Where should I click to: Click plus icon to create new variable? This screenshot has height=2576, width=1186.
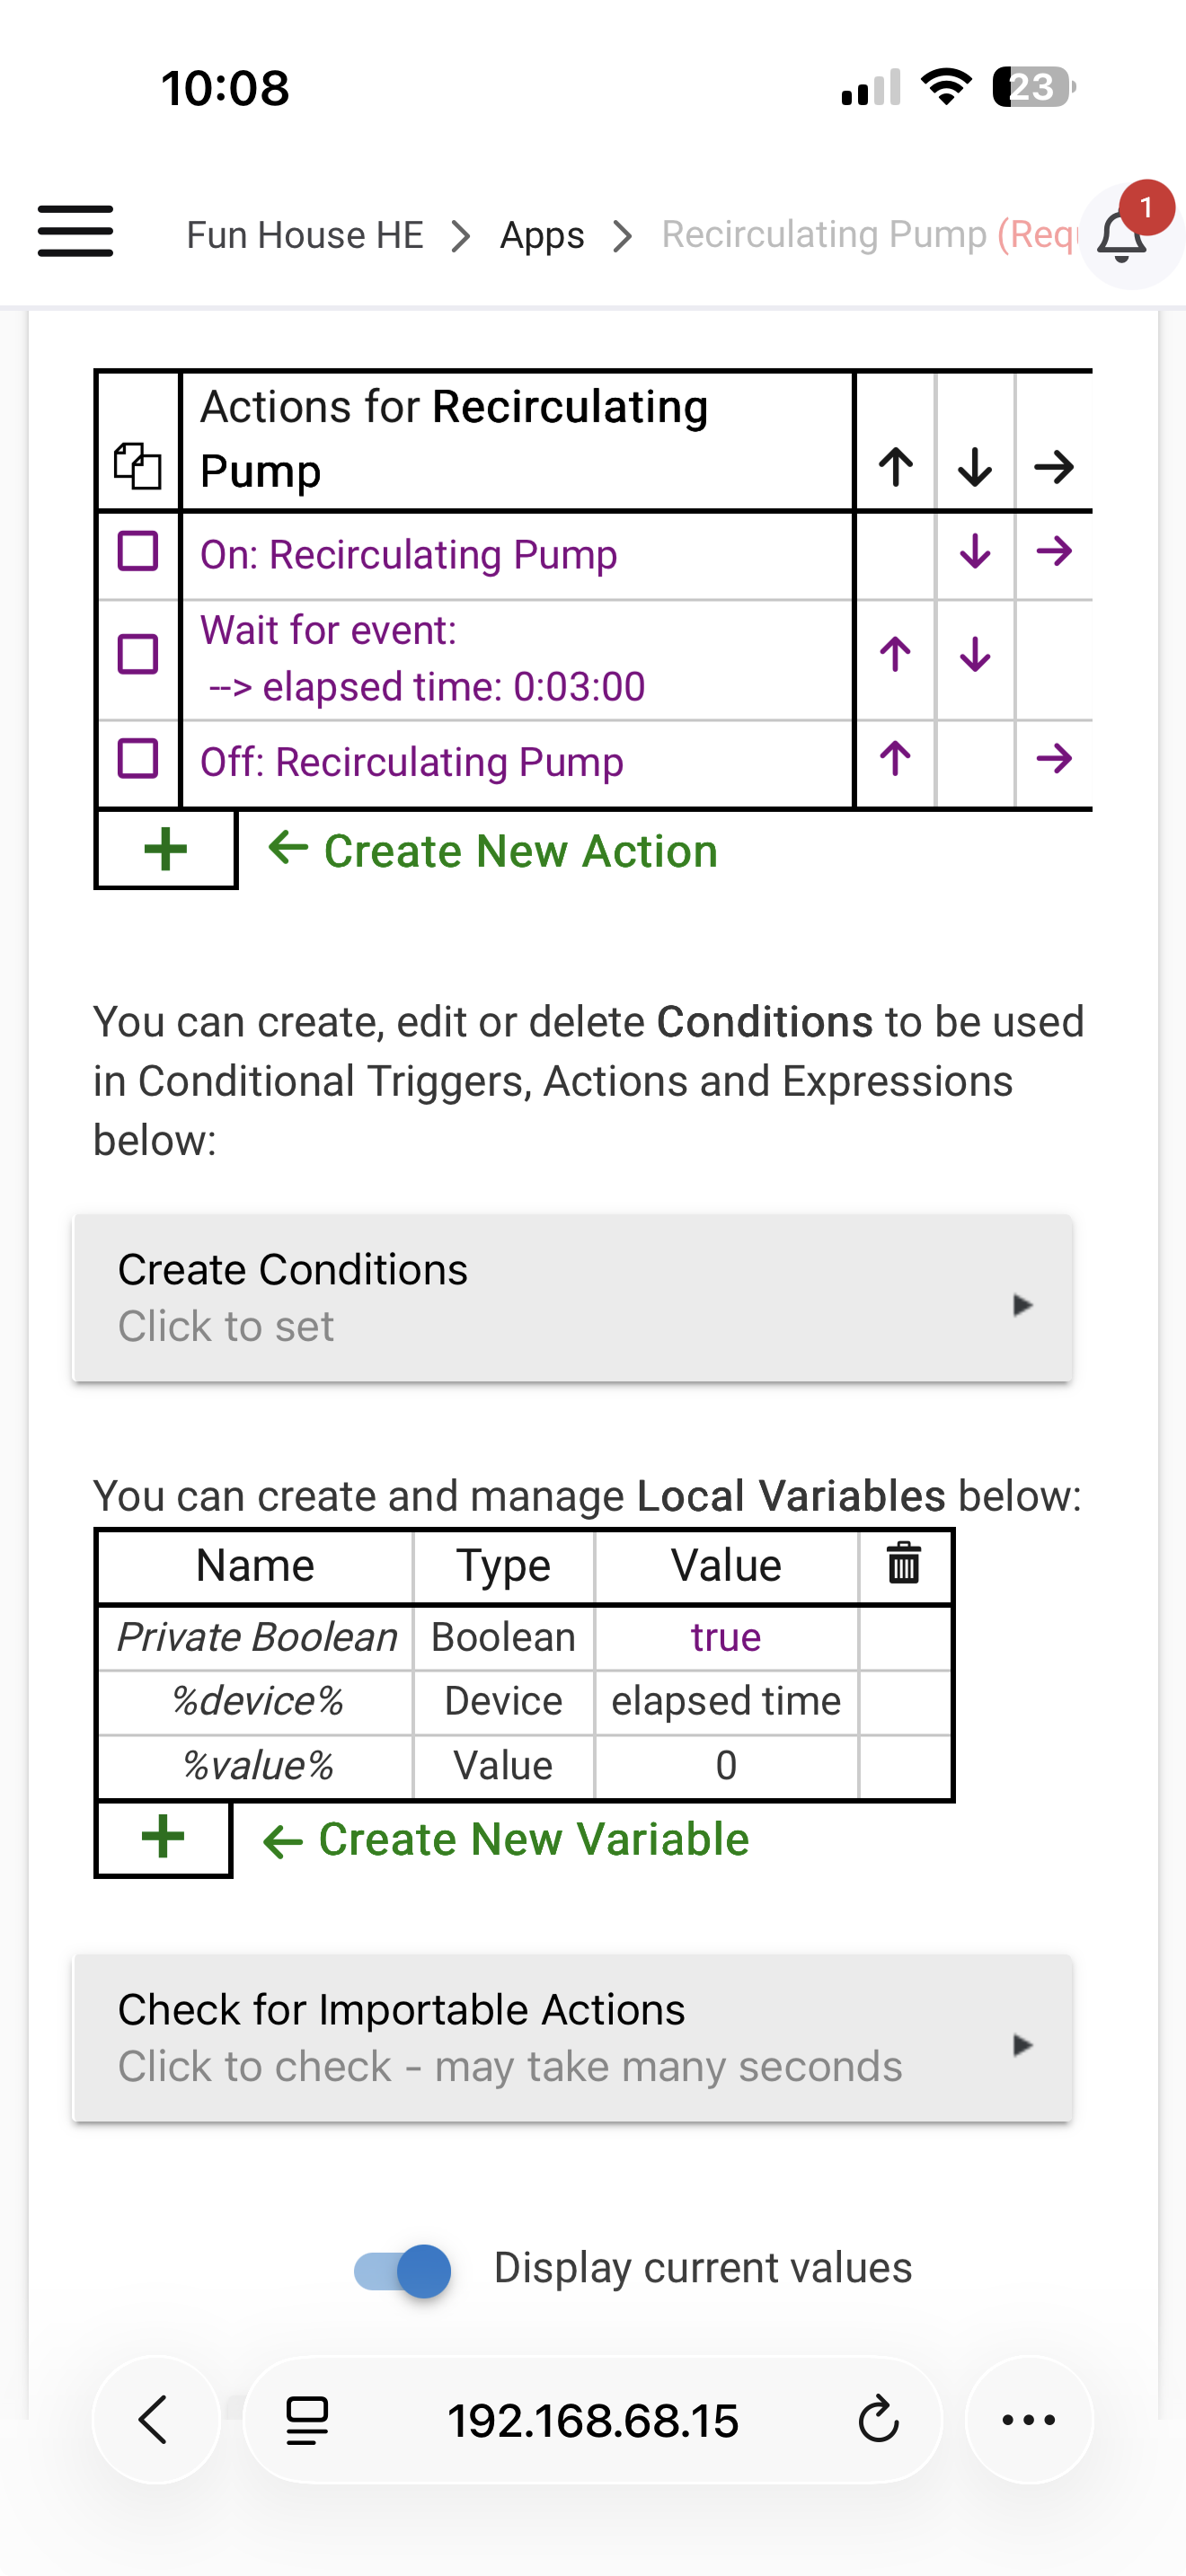(x=164, y=1838)
